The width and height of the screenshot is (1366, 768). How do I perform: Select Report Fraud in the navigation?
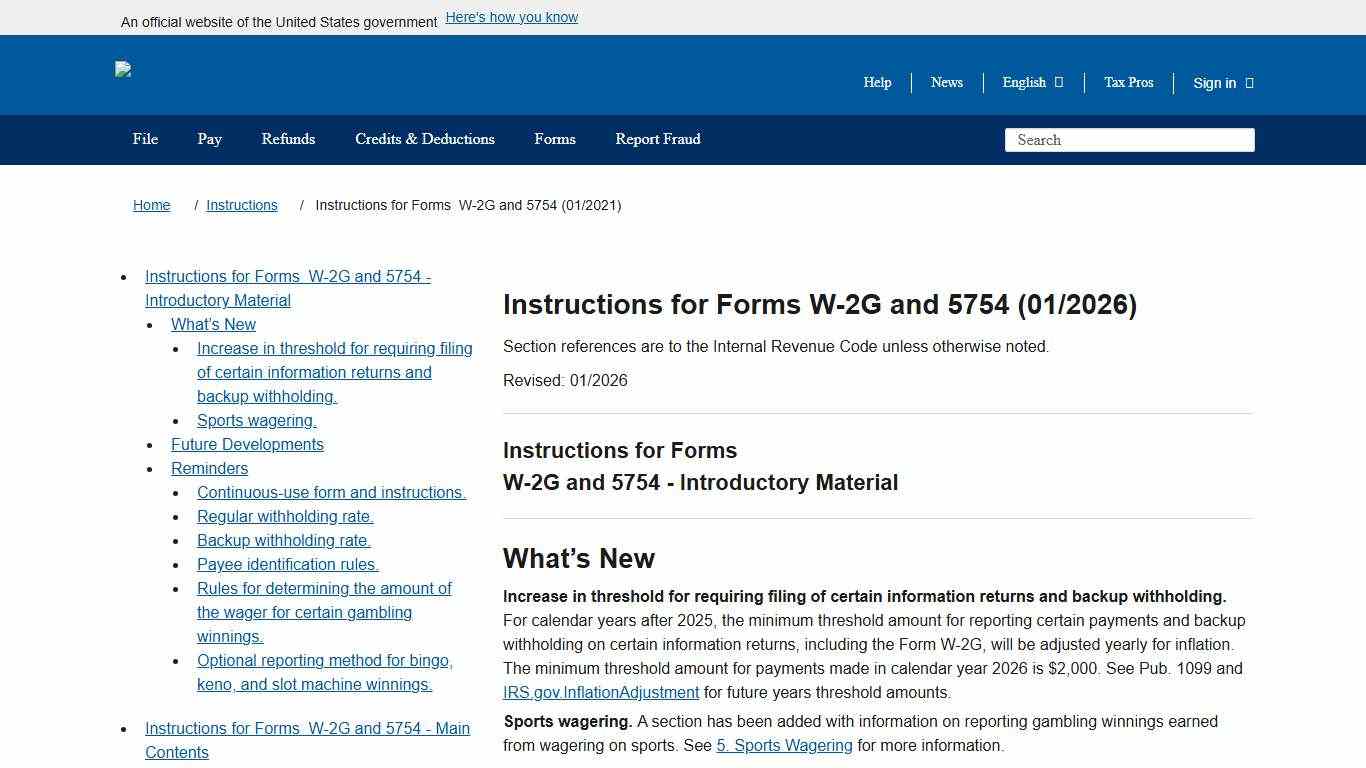pos(657,139)
